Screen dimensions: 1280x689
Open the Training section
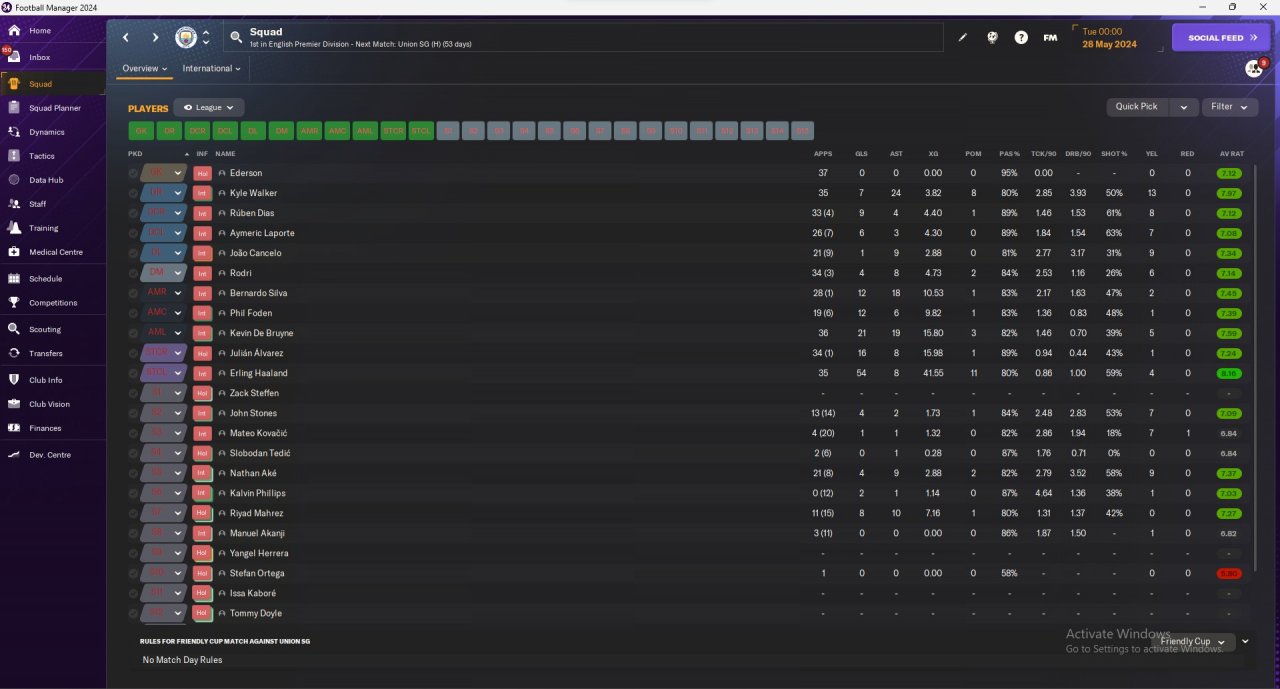point(44,228)
